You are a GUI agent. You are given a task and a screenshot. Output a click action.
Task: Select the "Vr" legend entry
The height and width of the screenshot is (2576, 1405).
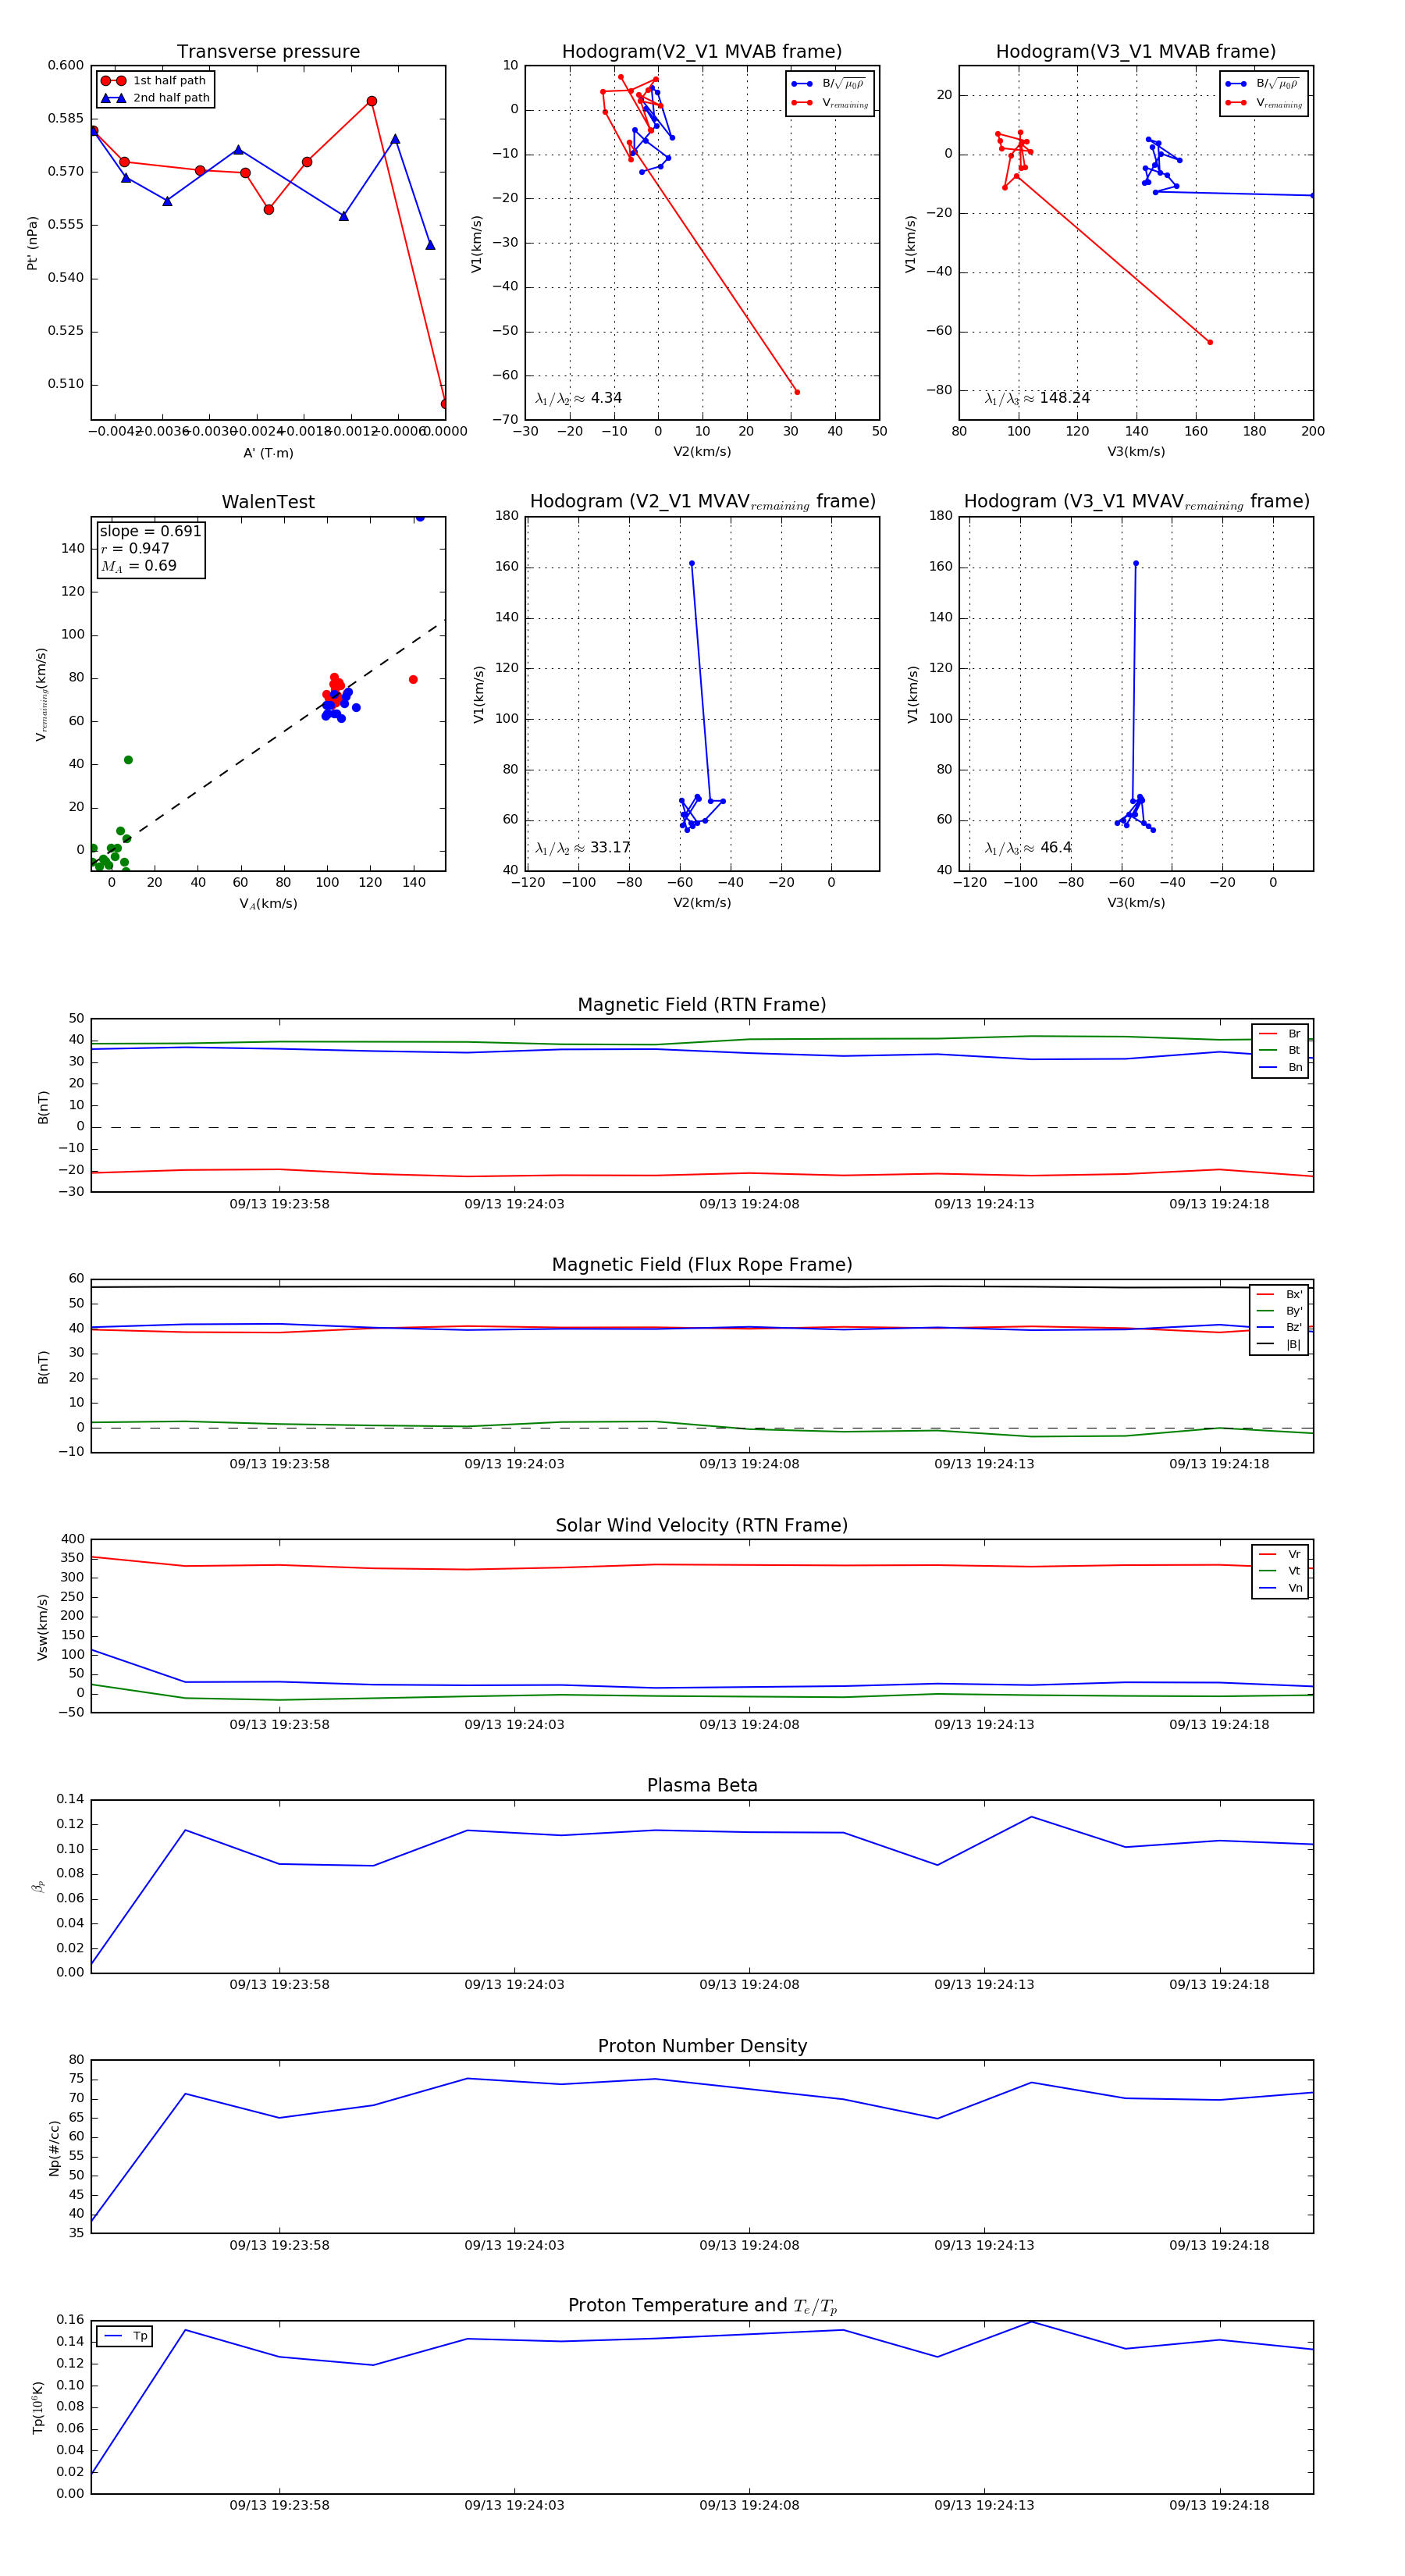[x=1280, y=1555]
